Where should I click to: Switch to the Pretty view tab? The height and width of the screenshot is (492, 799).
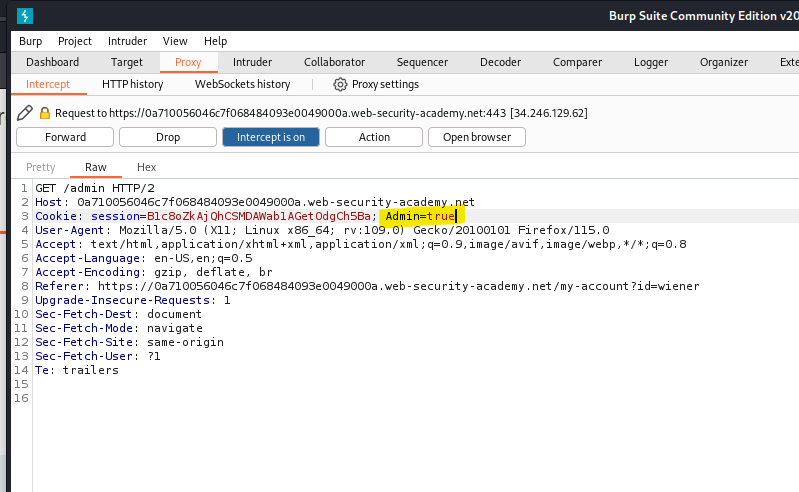point(41,167)
